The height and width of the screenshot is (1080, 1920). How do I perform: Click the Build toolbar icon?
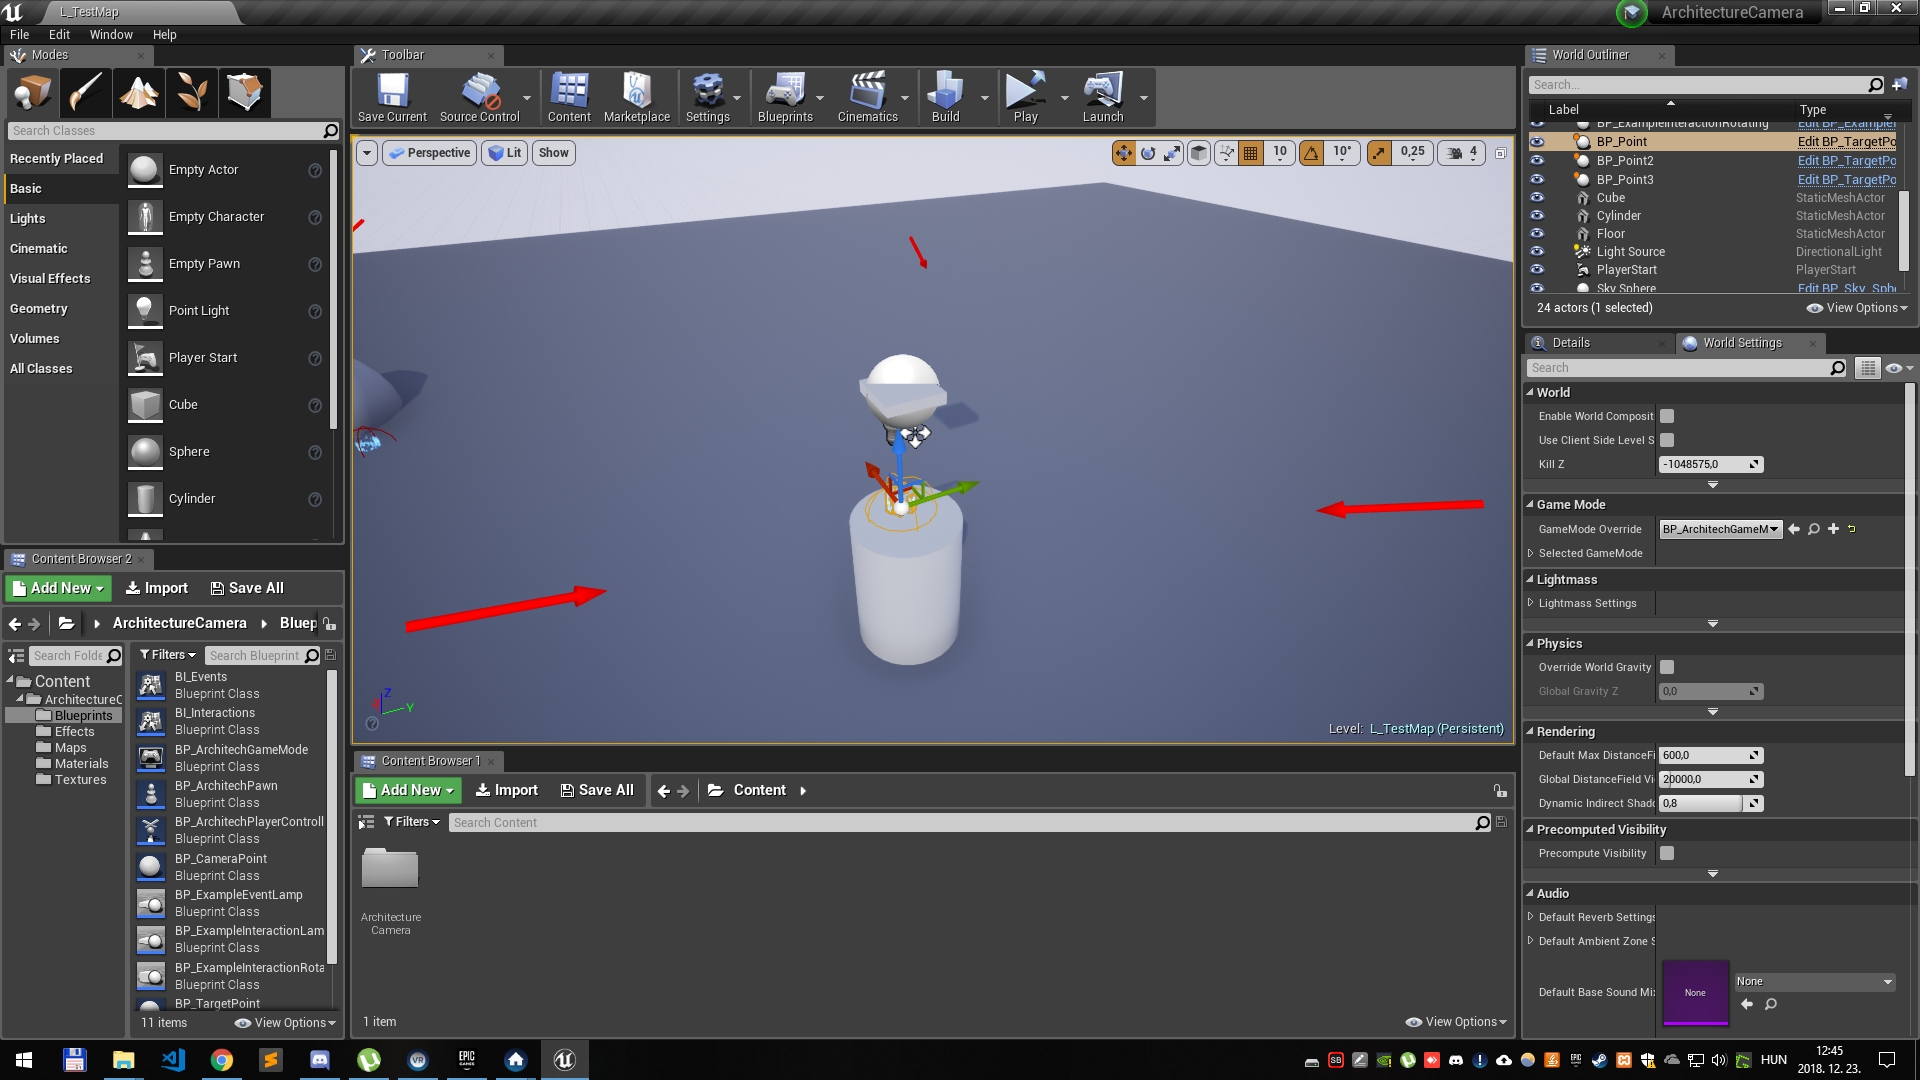(944, 96)
